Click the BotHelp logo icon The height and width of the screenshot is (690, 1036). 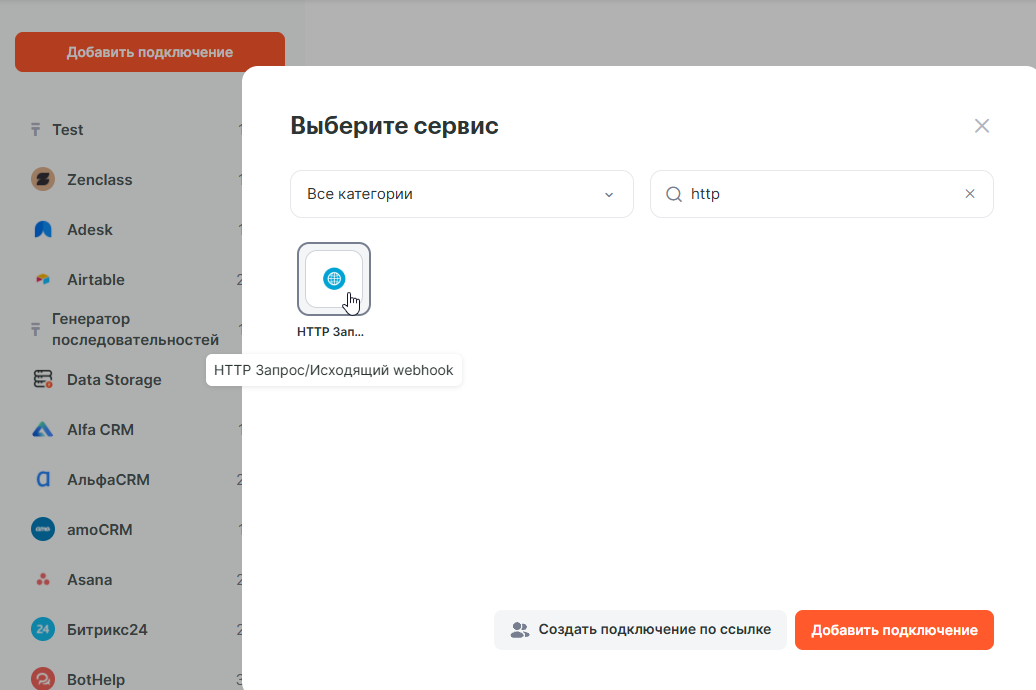pyautogui.click(x=43, y=679)
